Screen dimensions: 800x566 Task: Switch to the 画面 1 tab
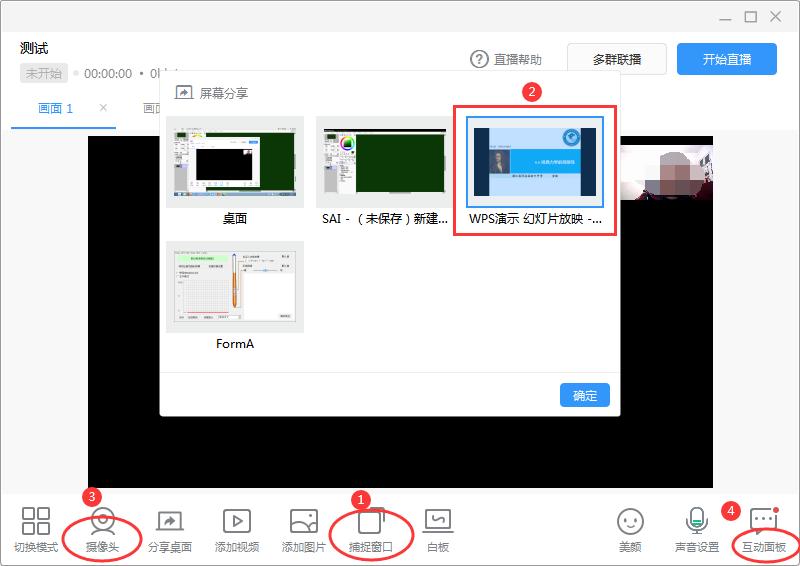pos(56,108)
